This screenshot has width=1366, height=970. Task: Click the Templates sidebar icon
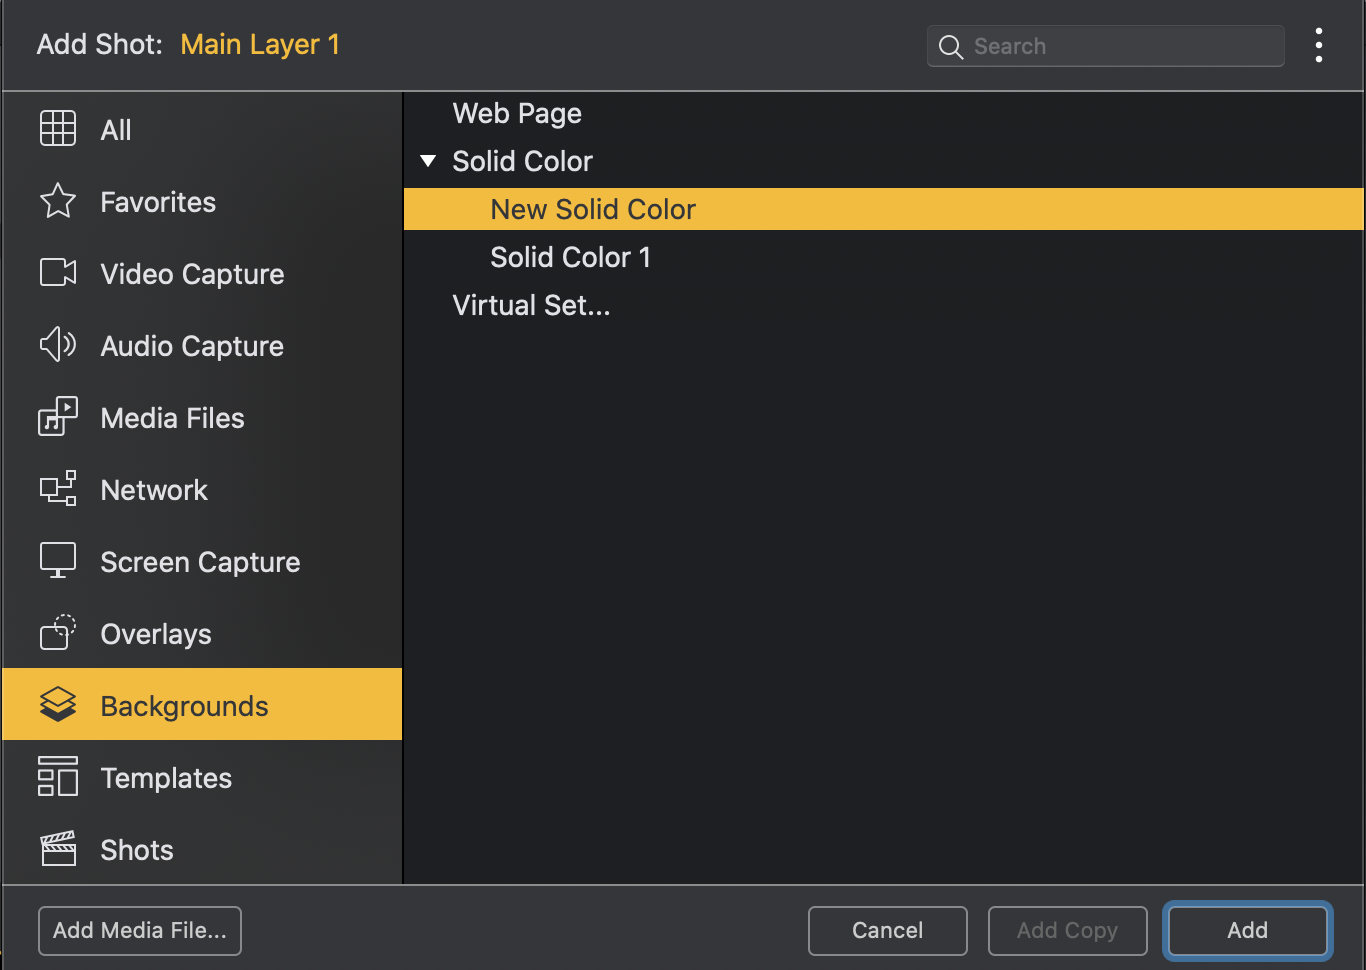click(x=57, y=777)
